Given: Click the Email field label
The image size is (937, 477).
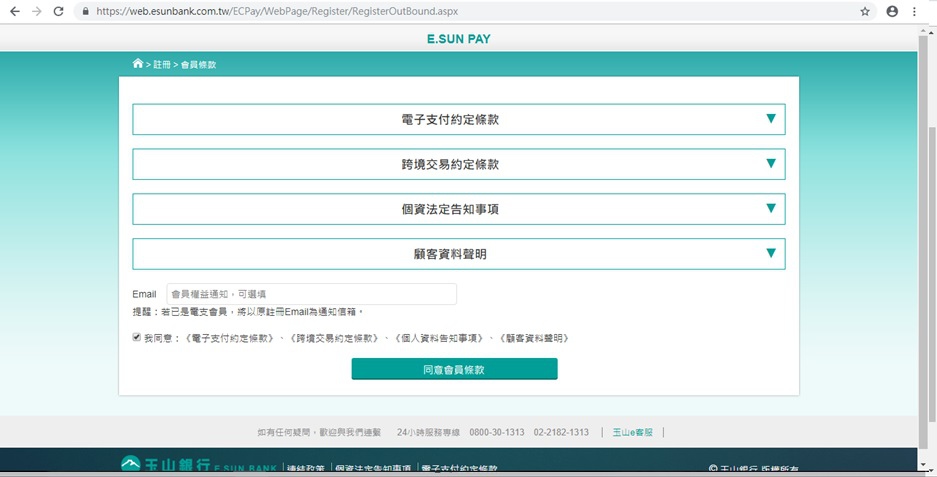Looking at the screenshot, I should (144, 294).
